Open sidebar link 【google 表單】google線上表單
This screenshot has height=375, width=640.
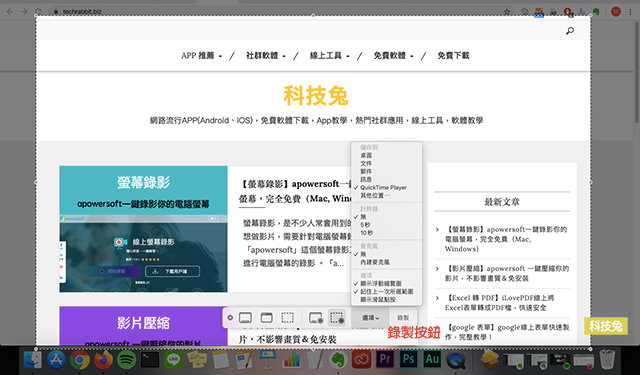tap(507, 332)
